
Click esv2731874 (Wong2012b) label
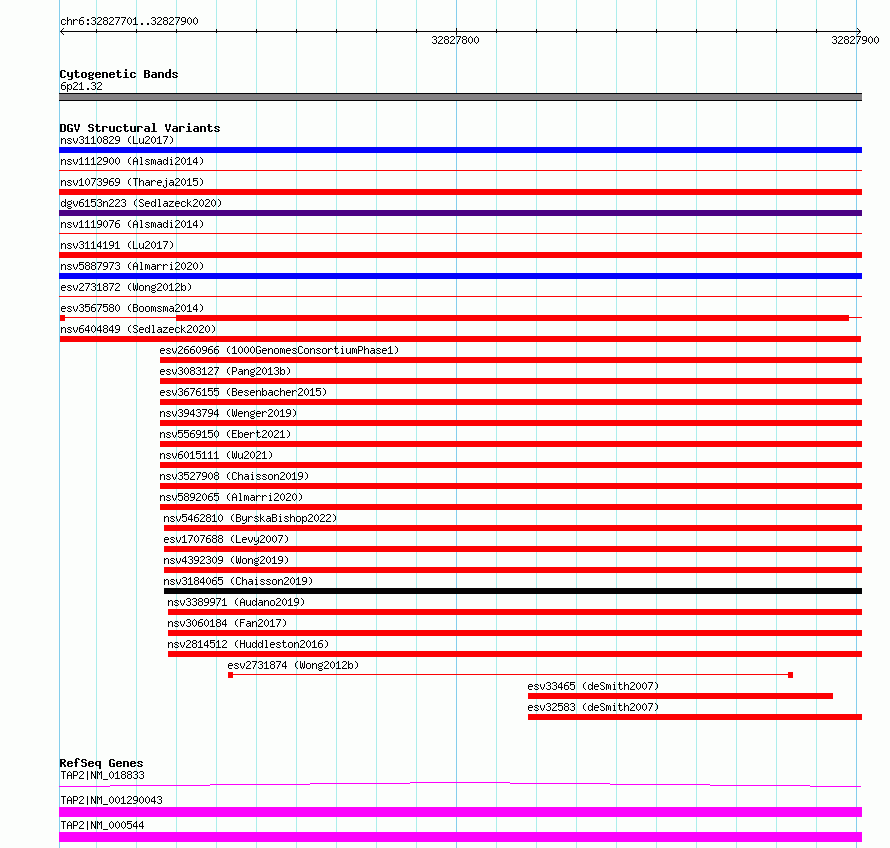(x=293, y=665)
